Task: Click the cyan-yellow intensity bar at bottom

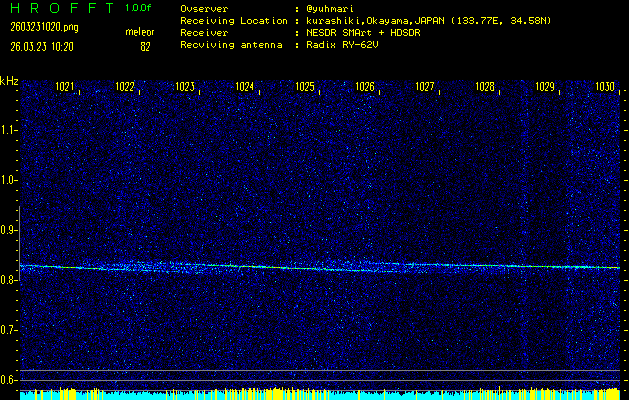Action: click(320, 394)
